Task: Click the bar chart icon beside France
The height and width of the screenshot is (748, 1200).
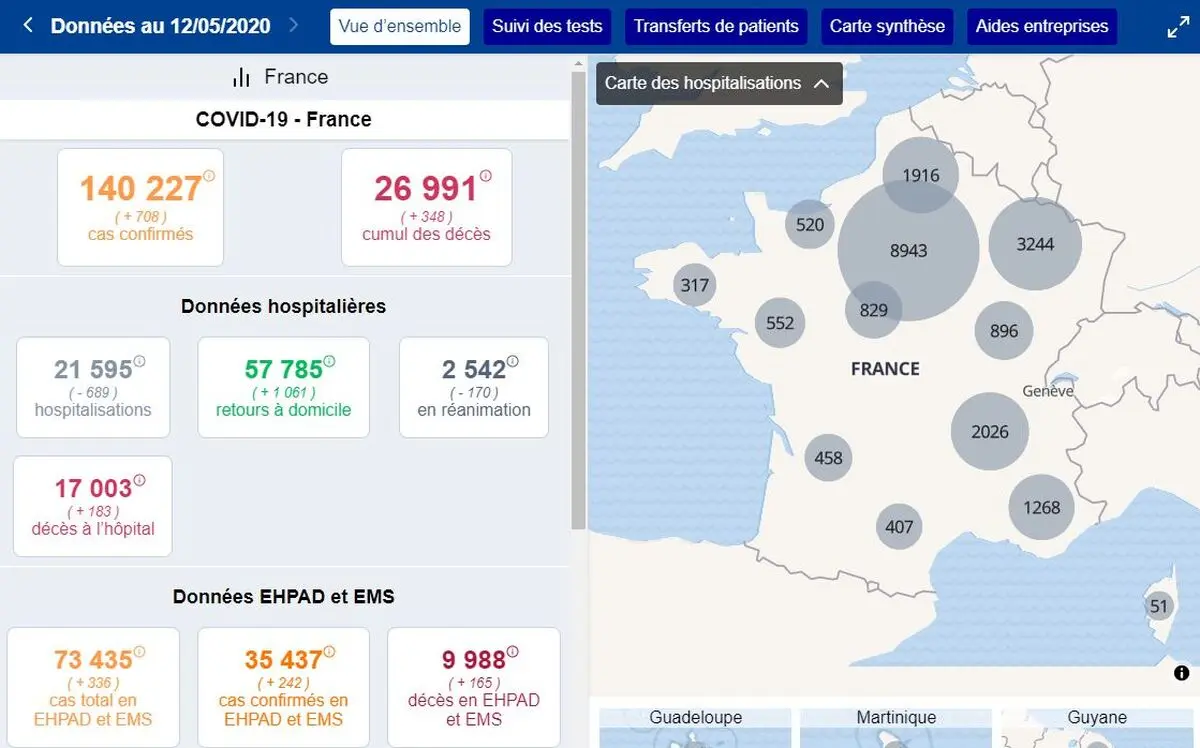Action: (x=241, y=77)
